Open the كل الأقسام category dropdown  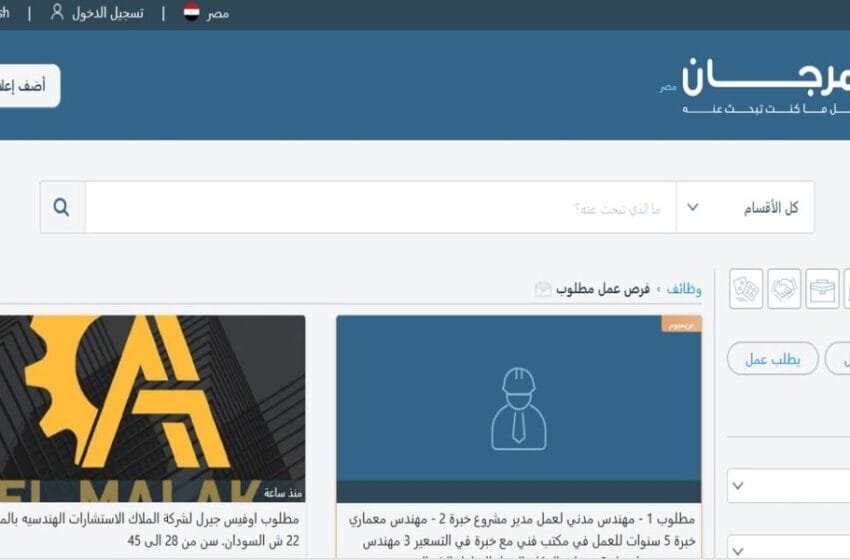[x=745, y=207]
